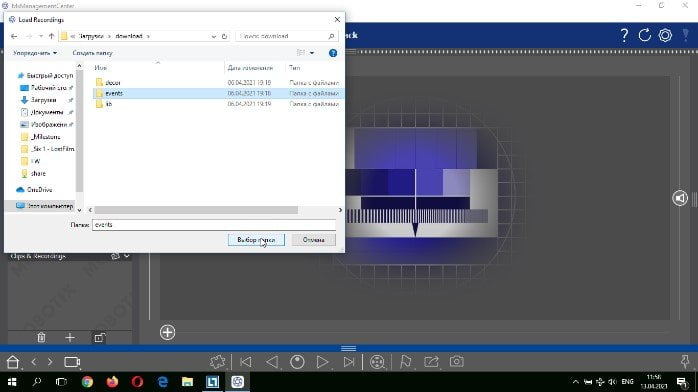Click the search download field
698x392 pixels.
pyautogui.click(x=287, y=36)
